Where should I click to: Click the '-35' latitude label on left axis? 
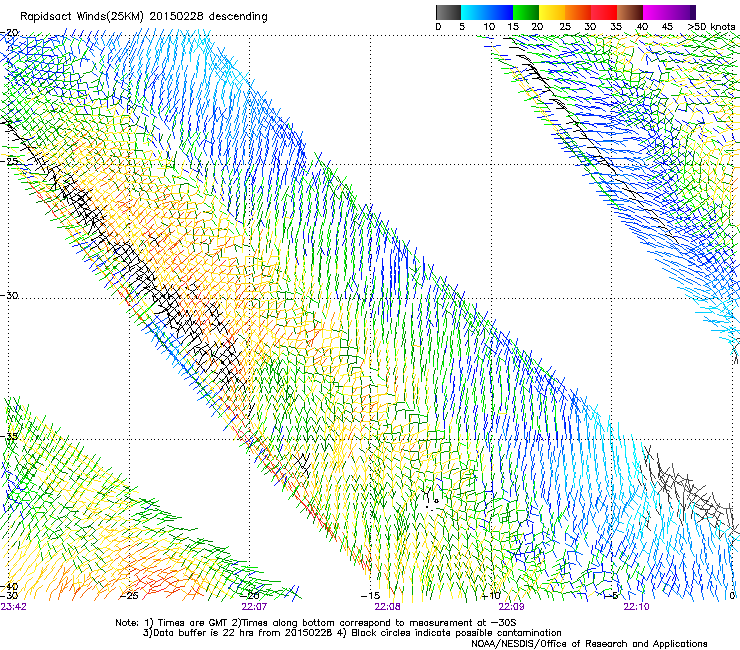click(x=9, y=437)
